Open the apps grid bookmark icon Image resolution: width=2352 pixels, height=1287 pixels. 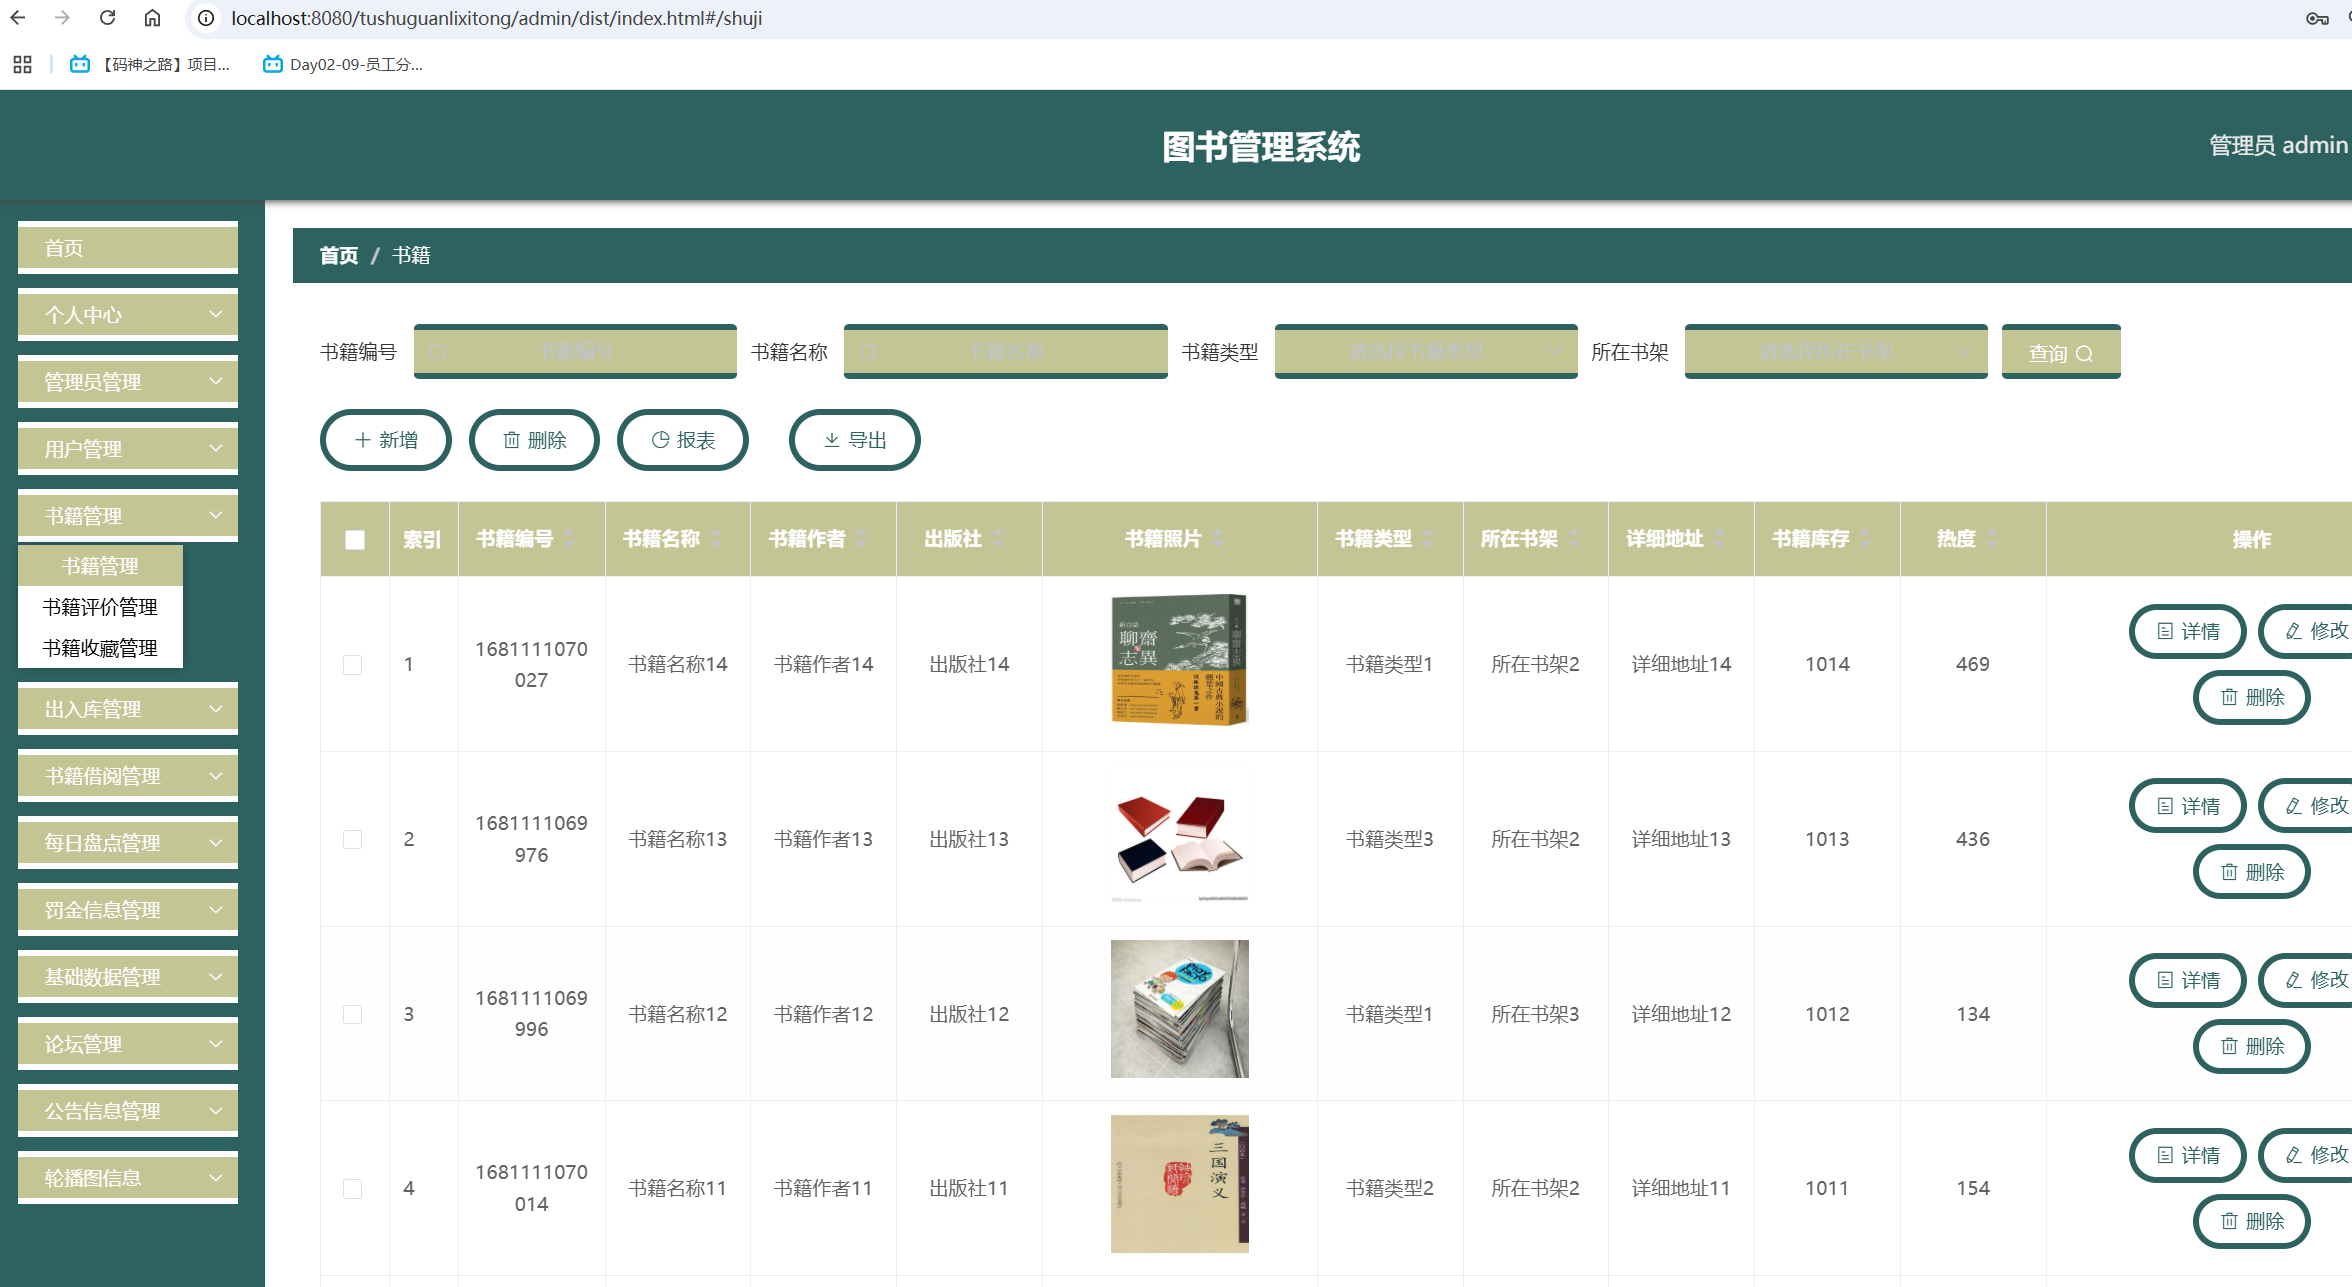(22, 64)
